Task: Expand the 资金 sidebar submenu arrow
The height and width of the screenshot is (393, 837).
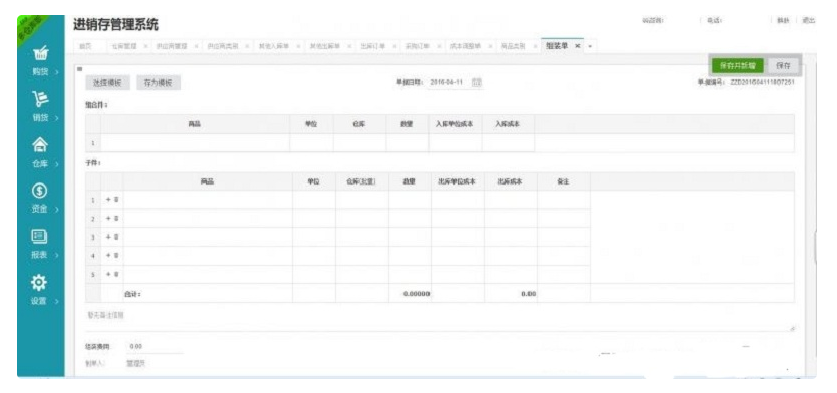Action: click(57, 209)
